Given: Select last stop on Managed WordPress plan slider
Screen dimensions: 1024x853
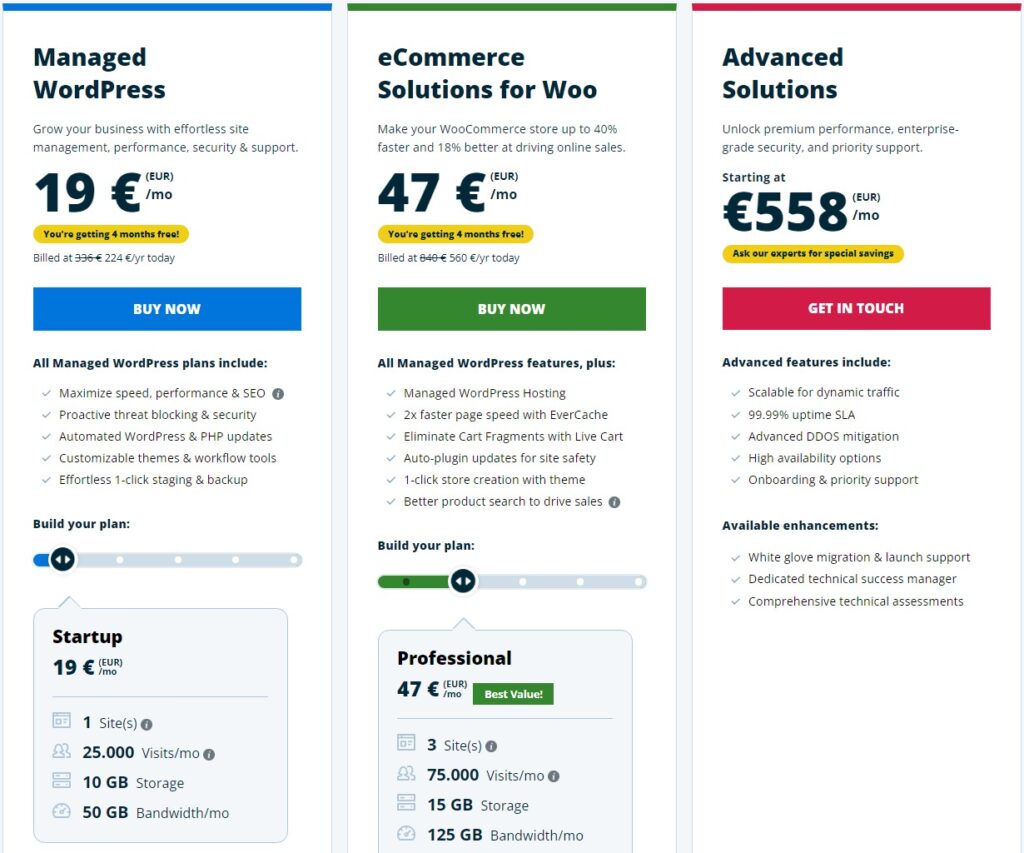Looking at the screenshot, I should pos(294,560).
